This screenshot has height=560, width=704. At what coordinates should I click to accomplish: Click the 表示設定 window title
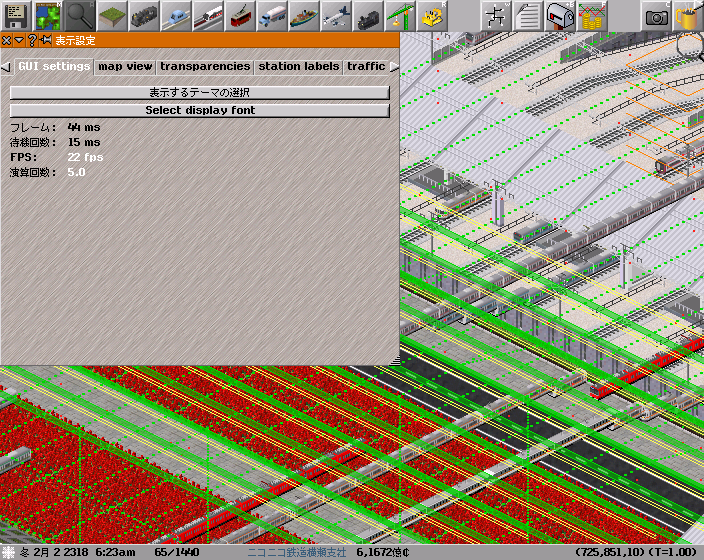click(x=75, y=40)
